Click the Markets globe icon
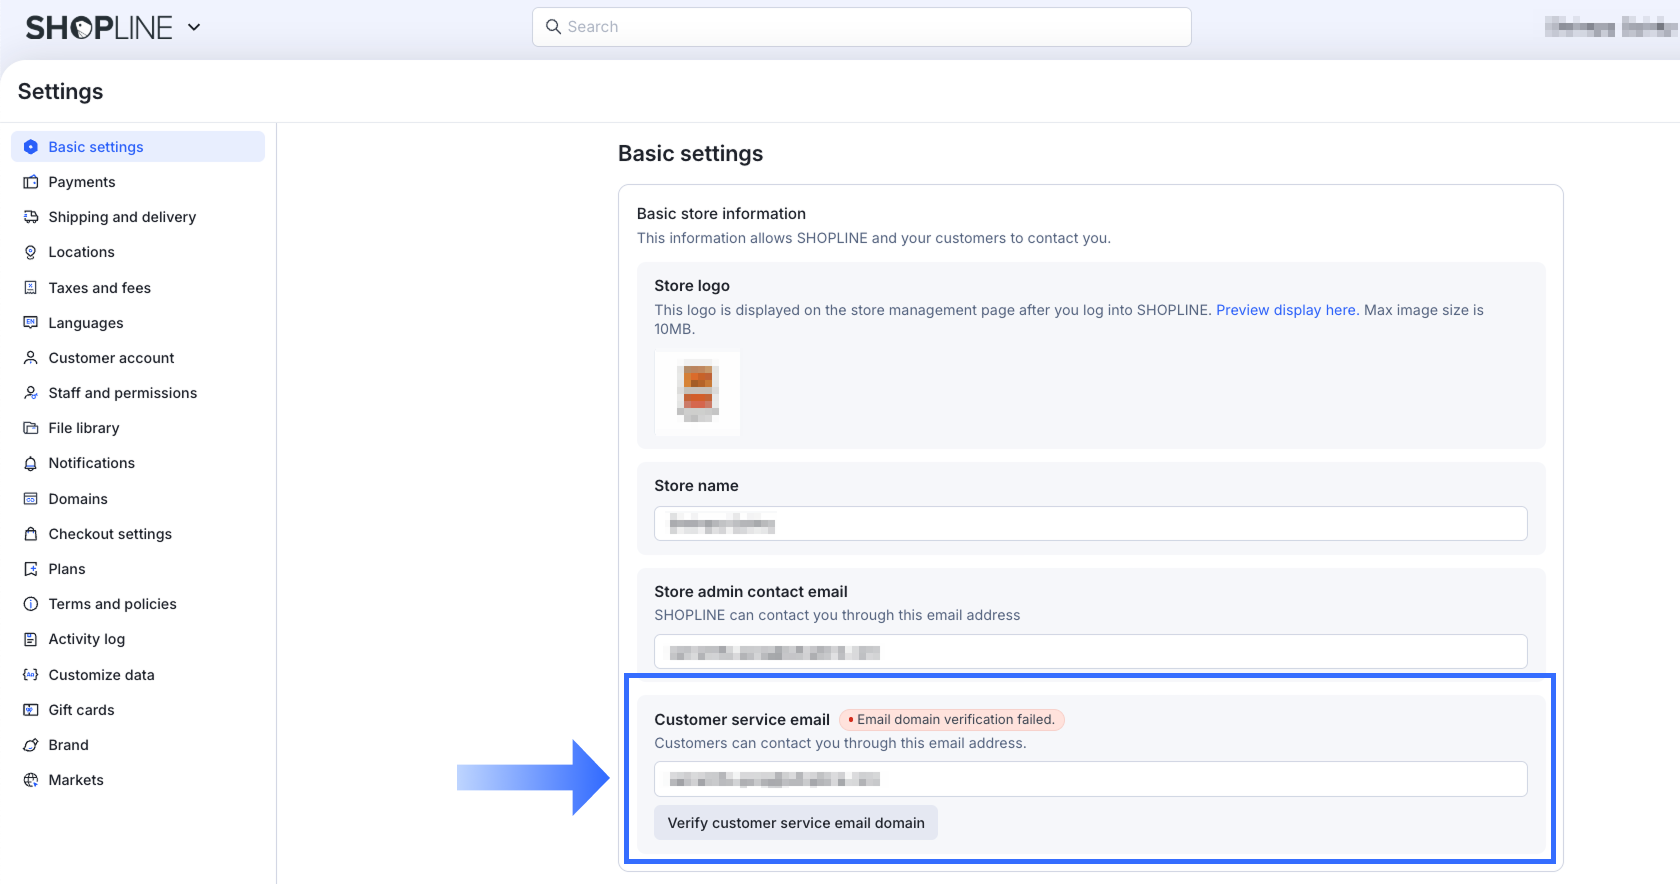 click(x=31, y=780)
